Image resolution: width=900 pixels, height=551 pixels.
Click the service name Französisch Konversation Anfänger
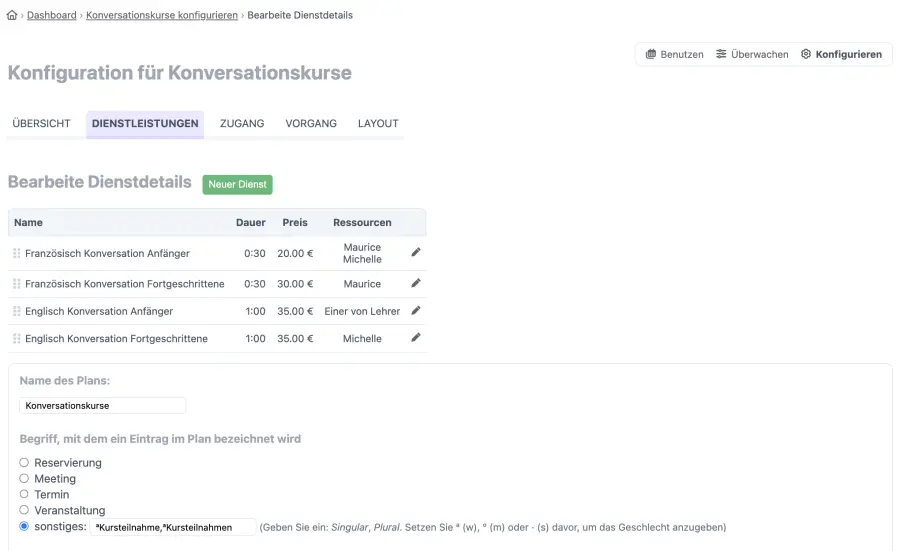107,253
